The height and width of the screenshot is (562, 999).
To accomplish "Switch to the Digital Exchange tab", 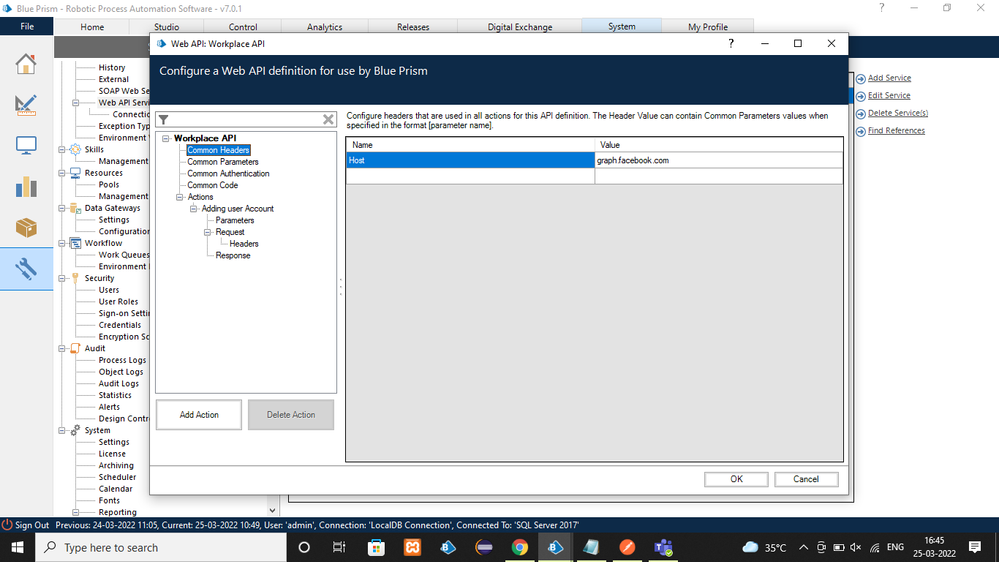I will click(519, 27).
